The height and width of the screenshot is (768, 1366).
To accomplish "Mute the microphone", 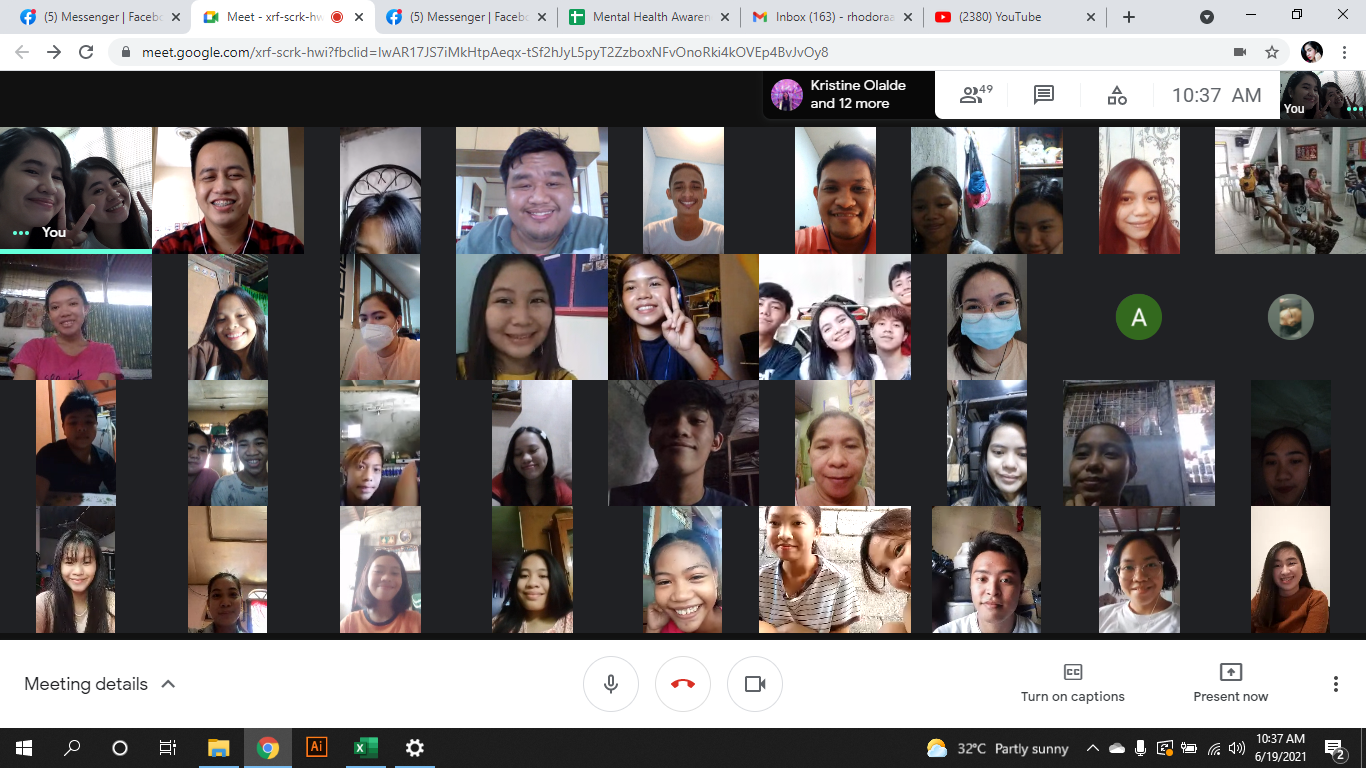I will pos(611,684).
